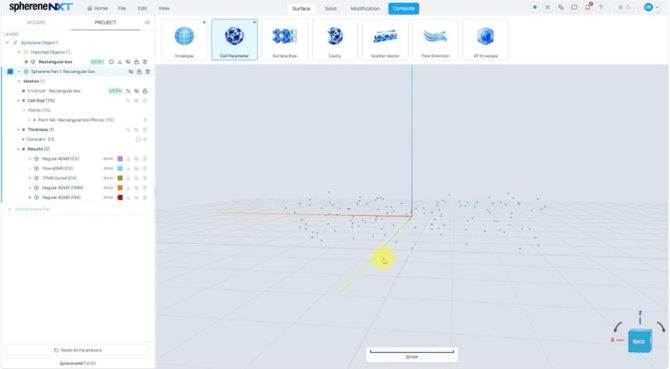Uncheck the Spherene Part 1 checkbox
The image size is (670, 369).
[x=10, y=71]
